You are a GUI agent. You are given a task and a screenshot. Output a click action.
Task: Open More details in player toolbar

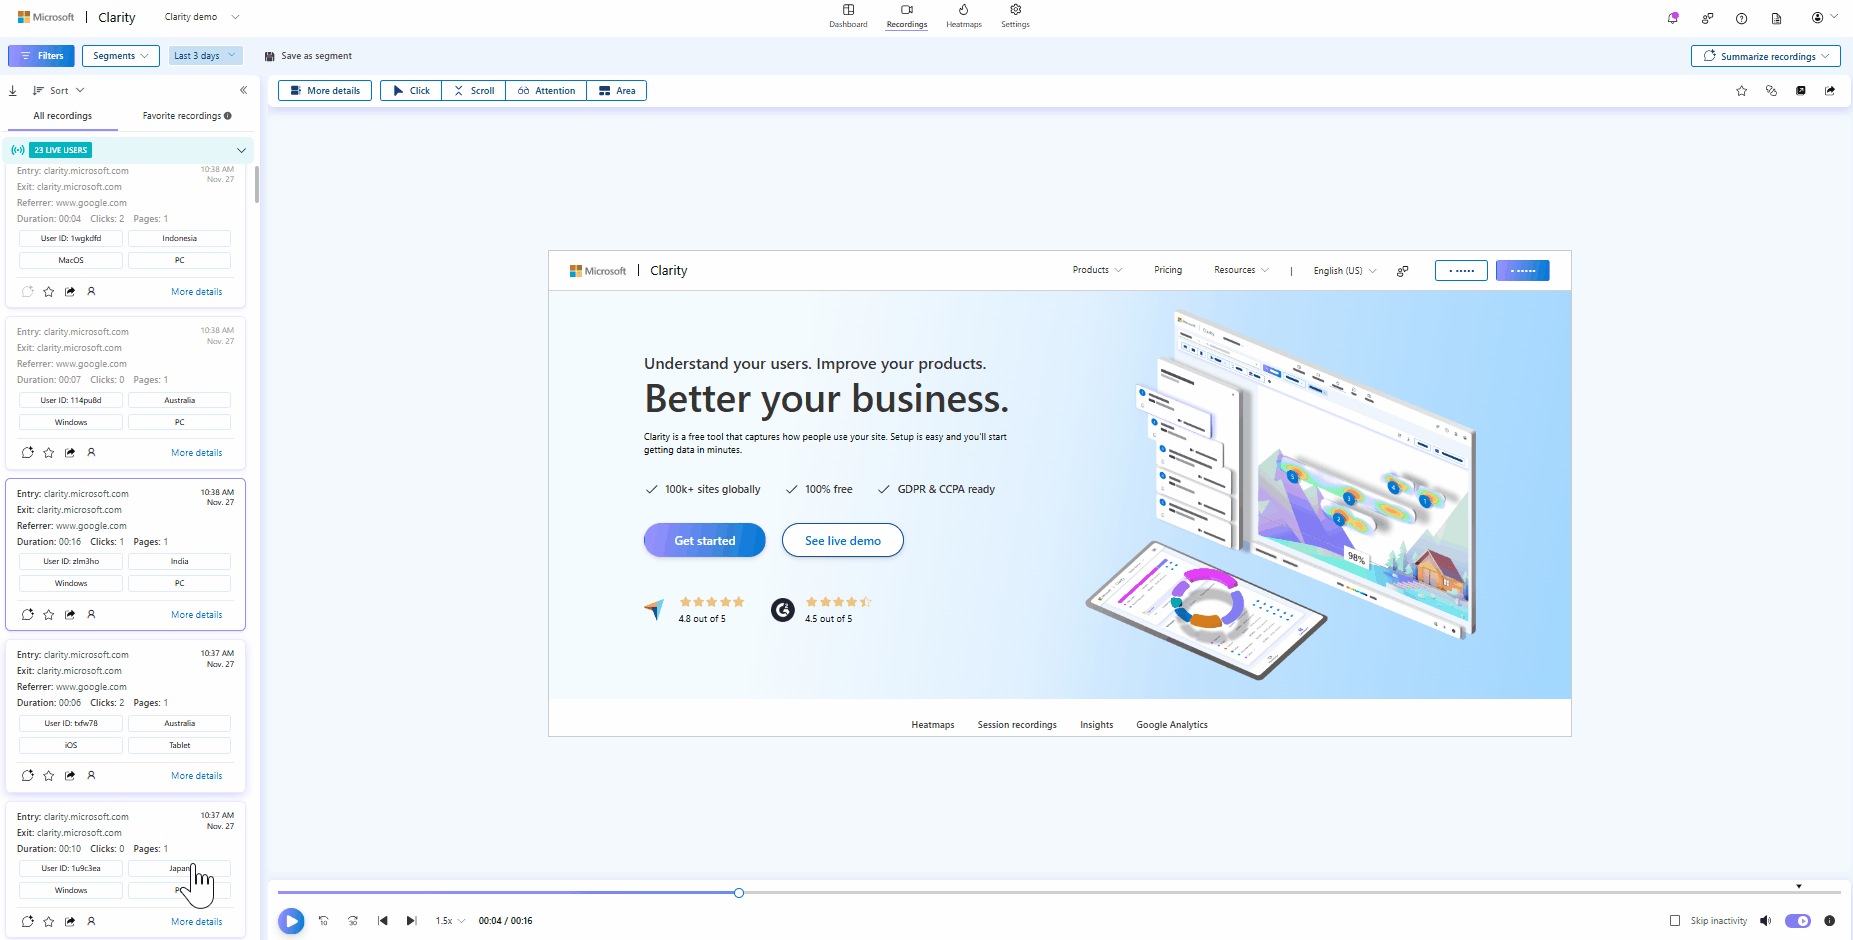click(325, 91)
